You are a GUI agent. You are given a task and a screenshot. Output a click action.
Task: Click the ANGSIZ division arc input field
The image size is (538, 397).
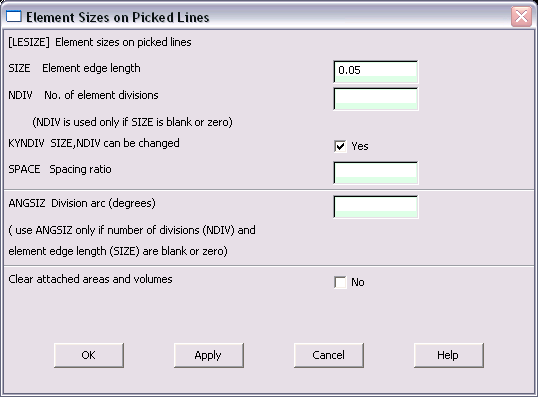376,207
